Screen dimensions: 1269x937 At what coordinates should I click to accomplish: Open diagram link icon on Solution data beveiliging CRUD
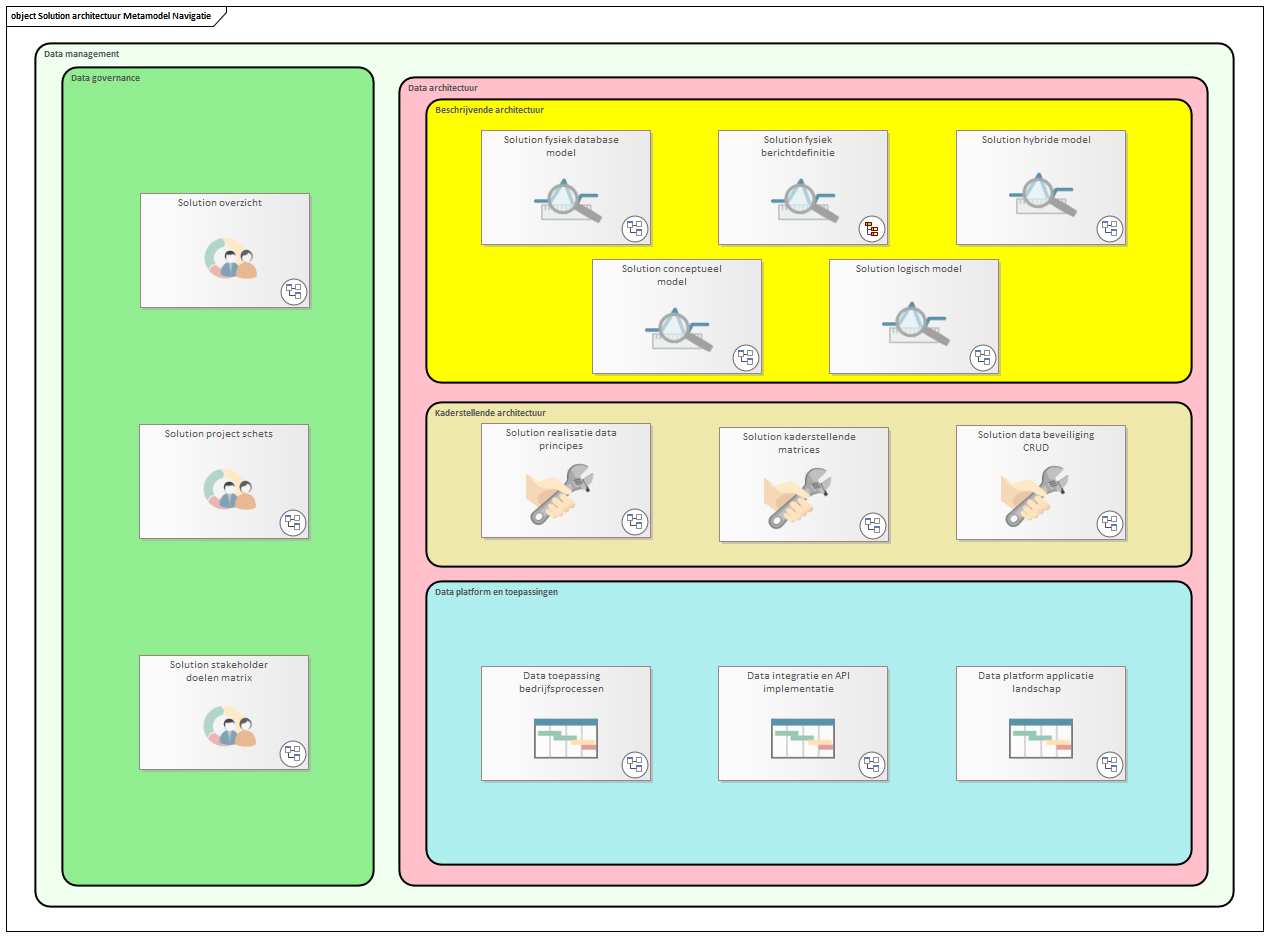1110,524
